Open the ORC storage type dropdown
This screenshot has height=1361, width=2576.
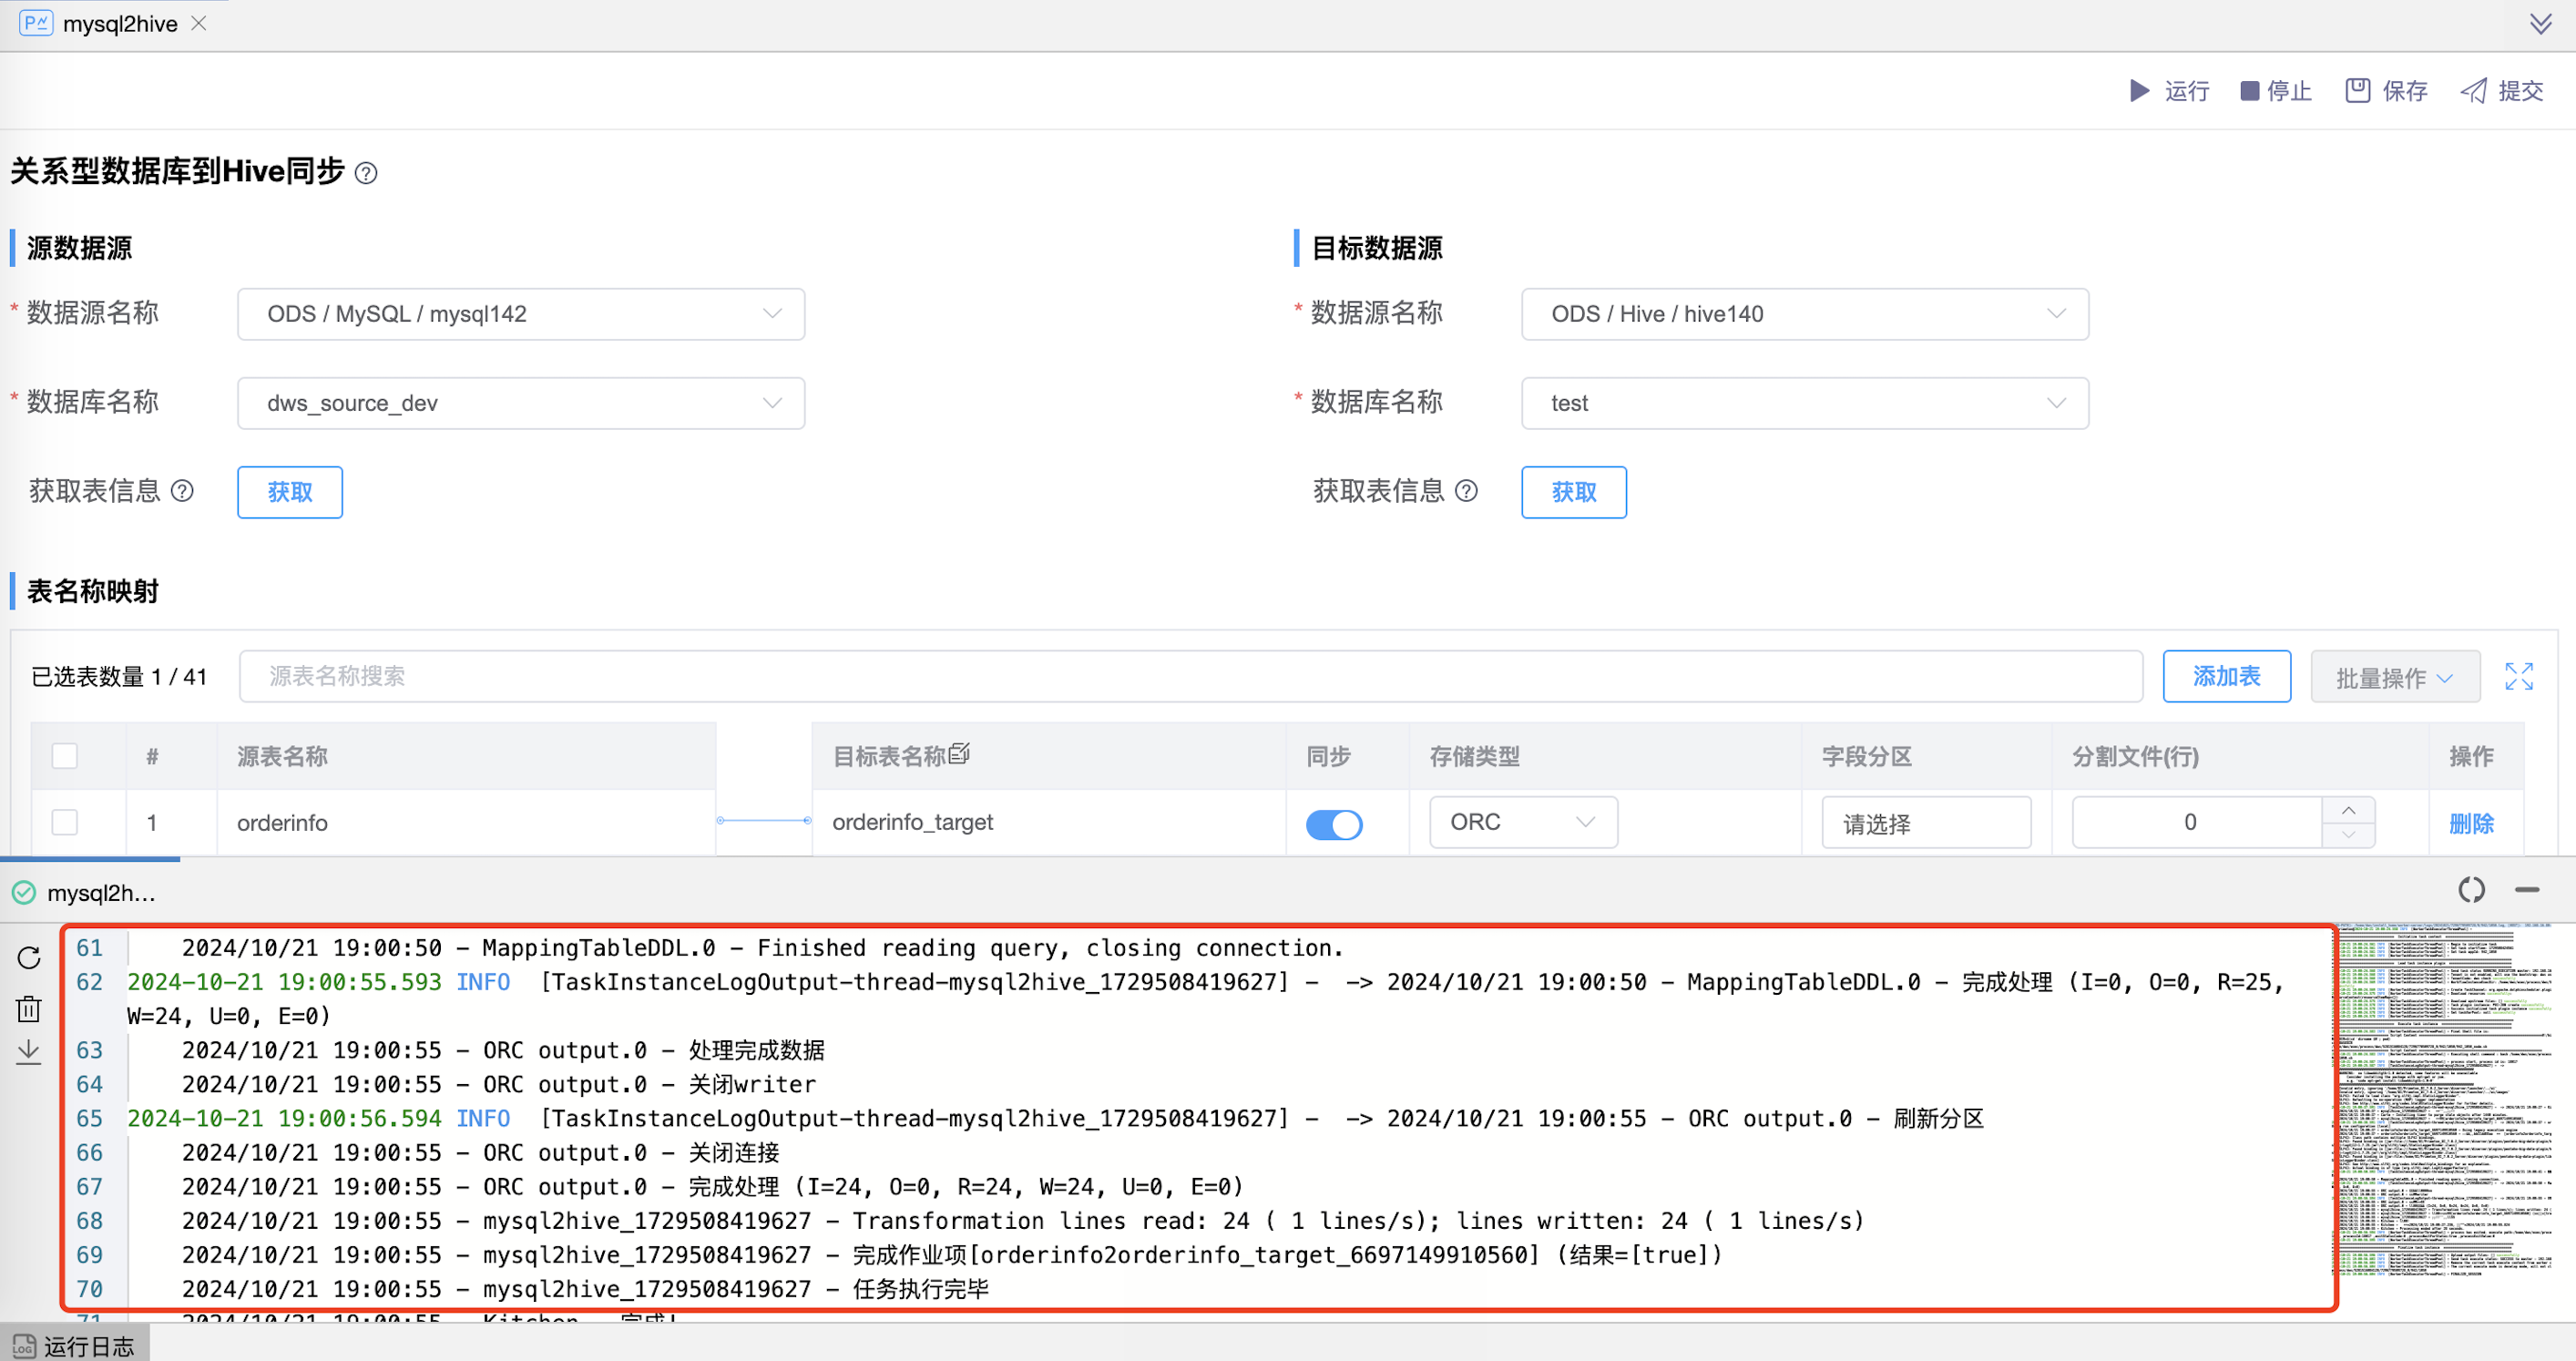pyautogui.click(x=1521, y=821)
